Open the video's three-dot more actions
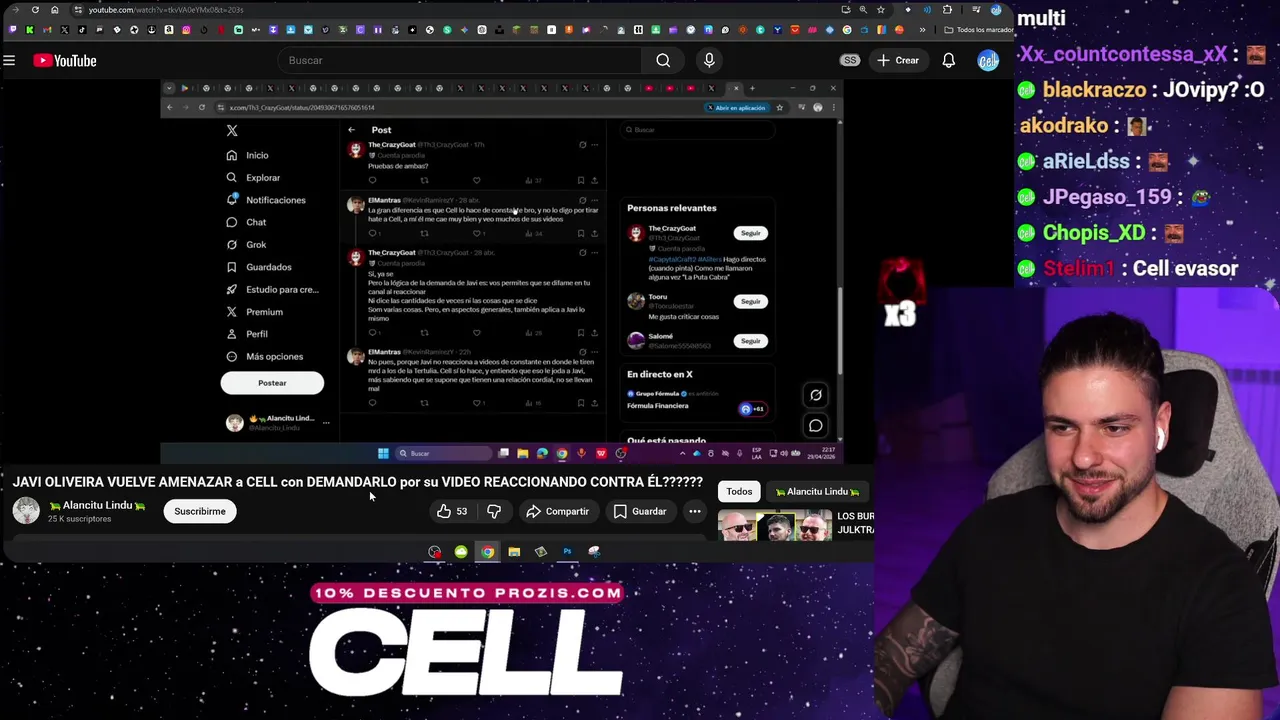 [x=694, y=511]
